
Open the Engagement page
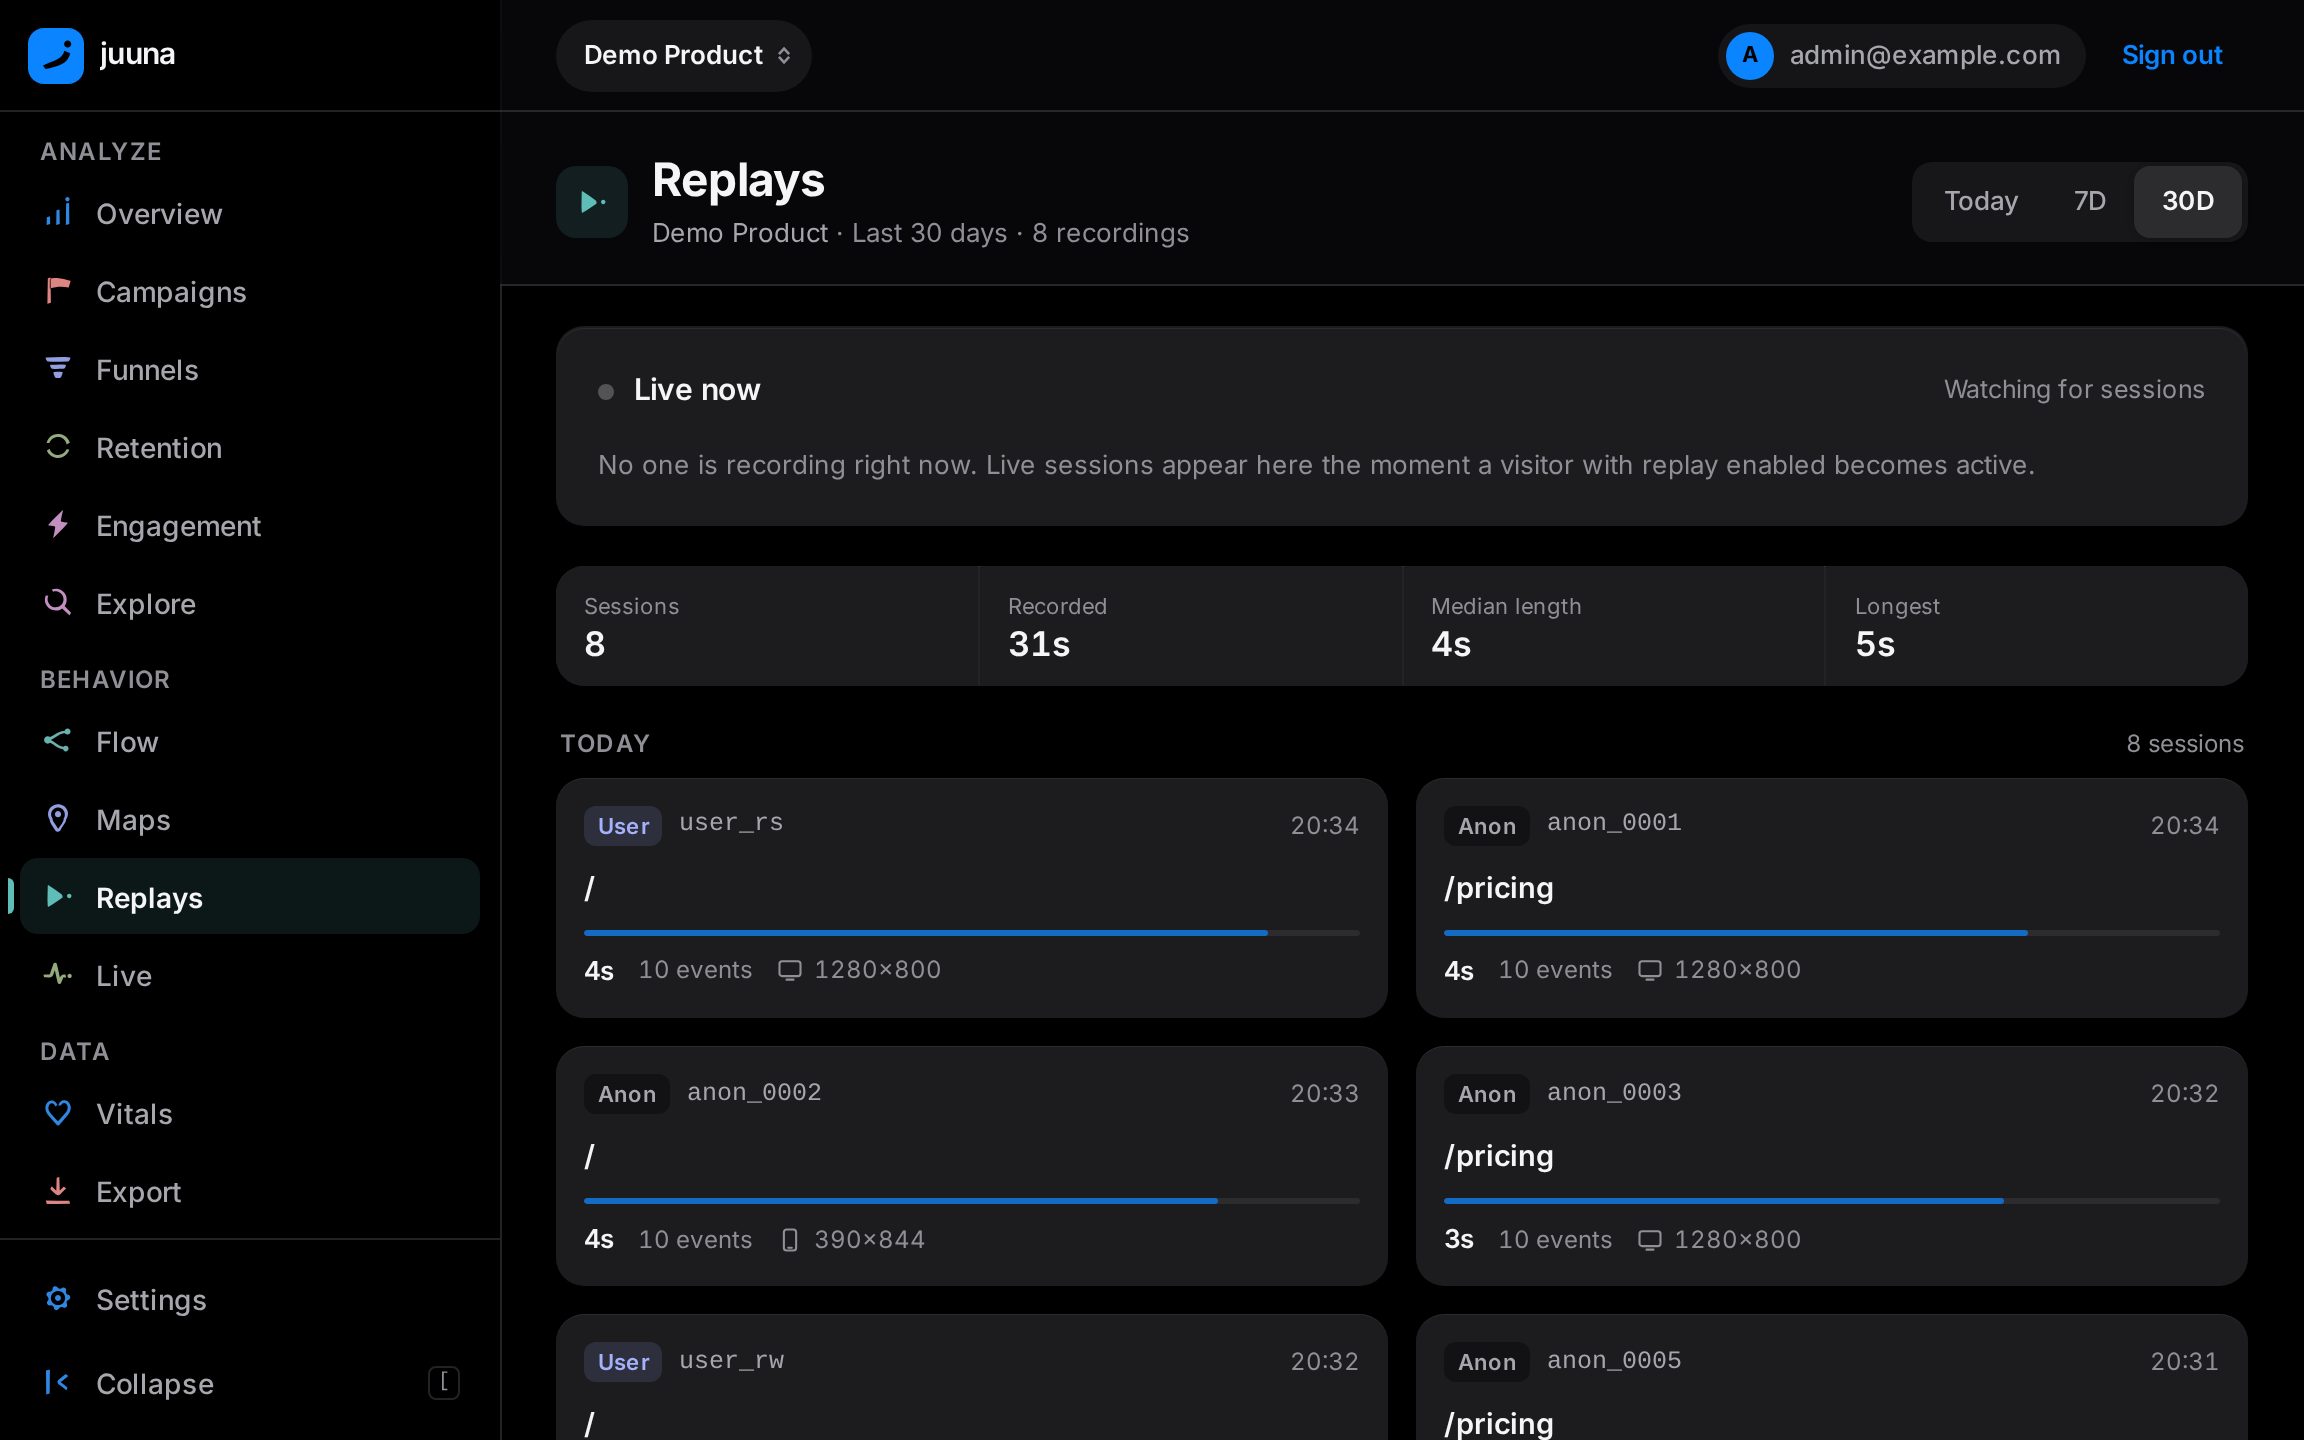pyautogui.click(x=250, y=526)
